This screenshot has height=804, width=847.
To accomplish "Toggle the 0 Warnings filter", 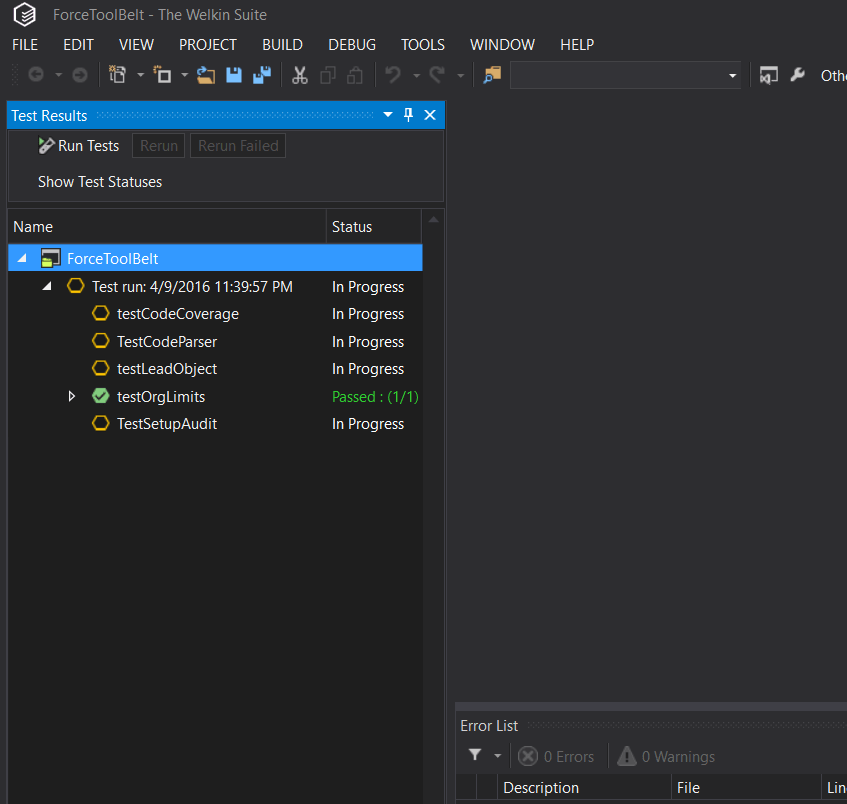I will (666, 756).
